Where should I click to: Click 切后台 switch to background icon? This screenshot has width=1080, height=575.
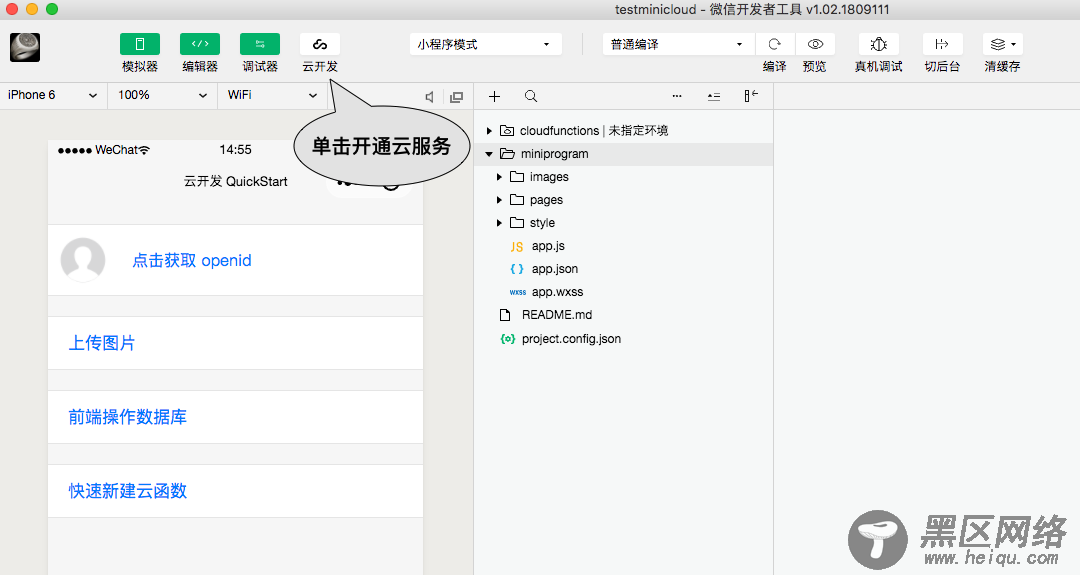(942, 44)
